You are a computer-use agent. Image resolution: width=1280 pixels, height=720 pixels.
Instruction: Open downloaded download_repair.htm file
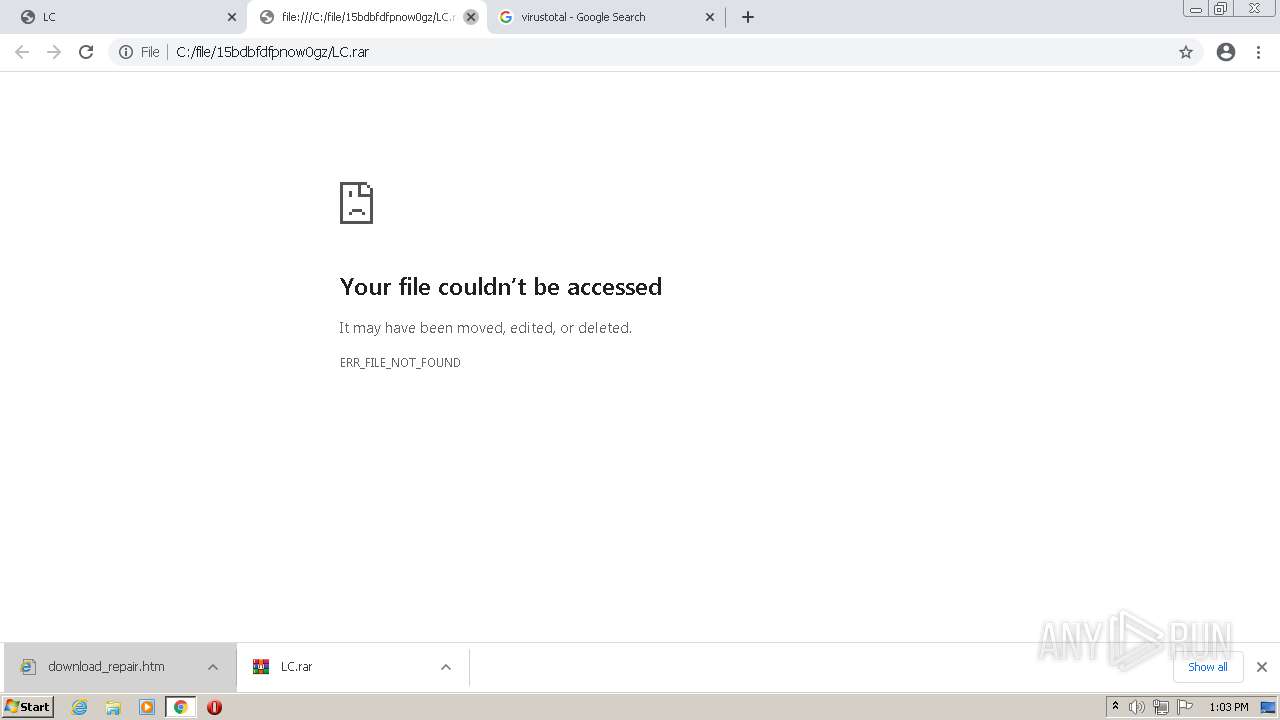pyautogui.click(x=106, y=667)
